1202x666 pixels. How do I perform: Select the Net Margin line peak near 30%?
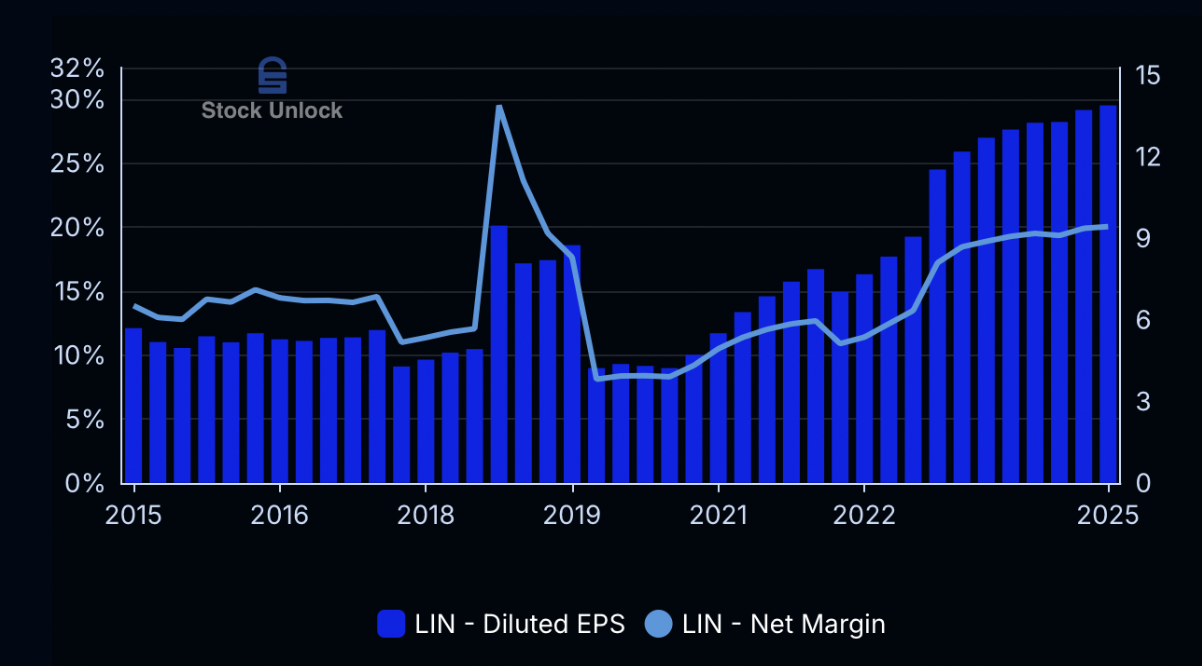pyautogui.click(x=499, y=107)
